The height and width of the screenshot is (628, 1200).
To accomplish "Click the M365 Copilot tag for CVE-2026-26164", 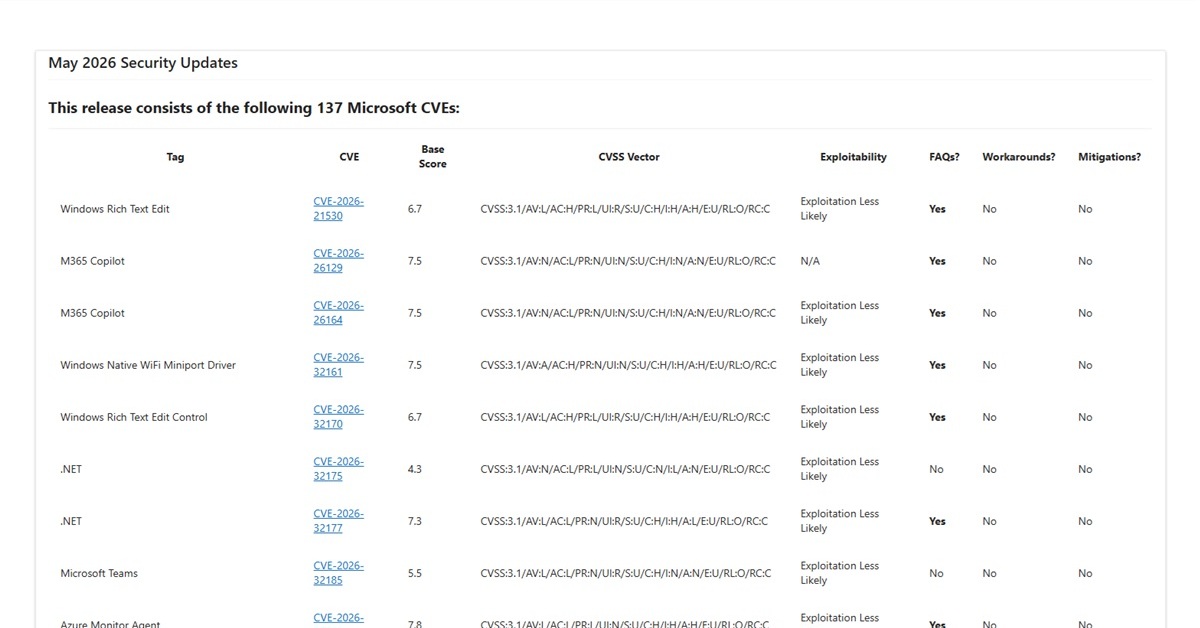I will point(93,313).
